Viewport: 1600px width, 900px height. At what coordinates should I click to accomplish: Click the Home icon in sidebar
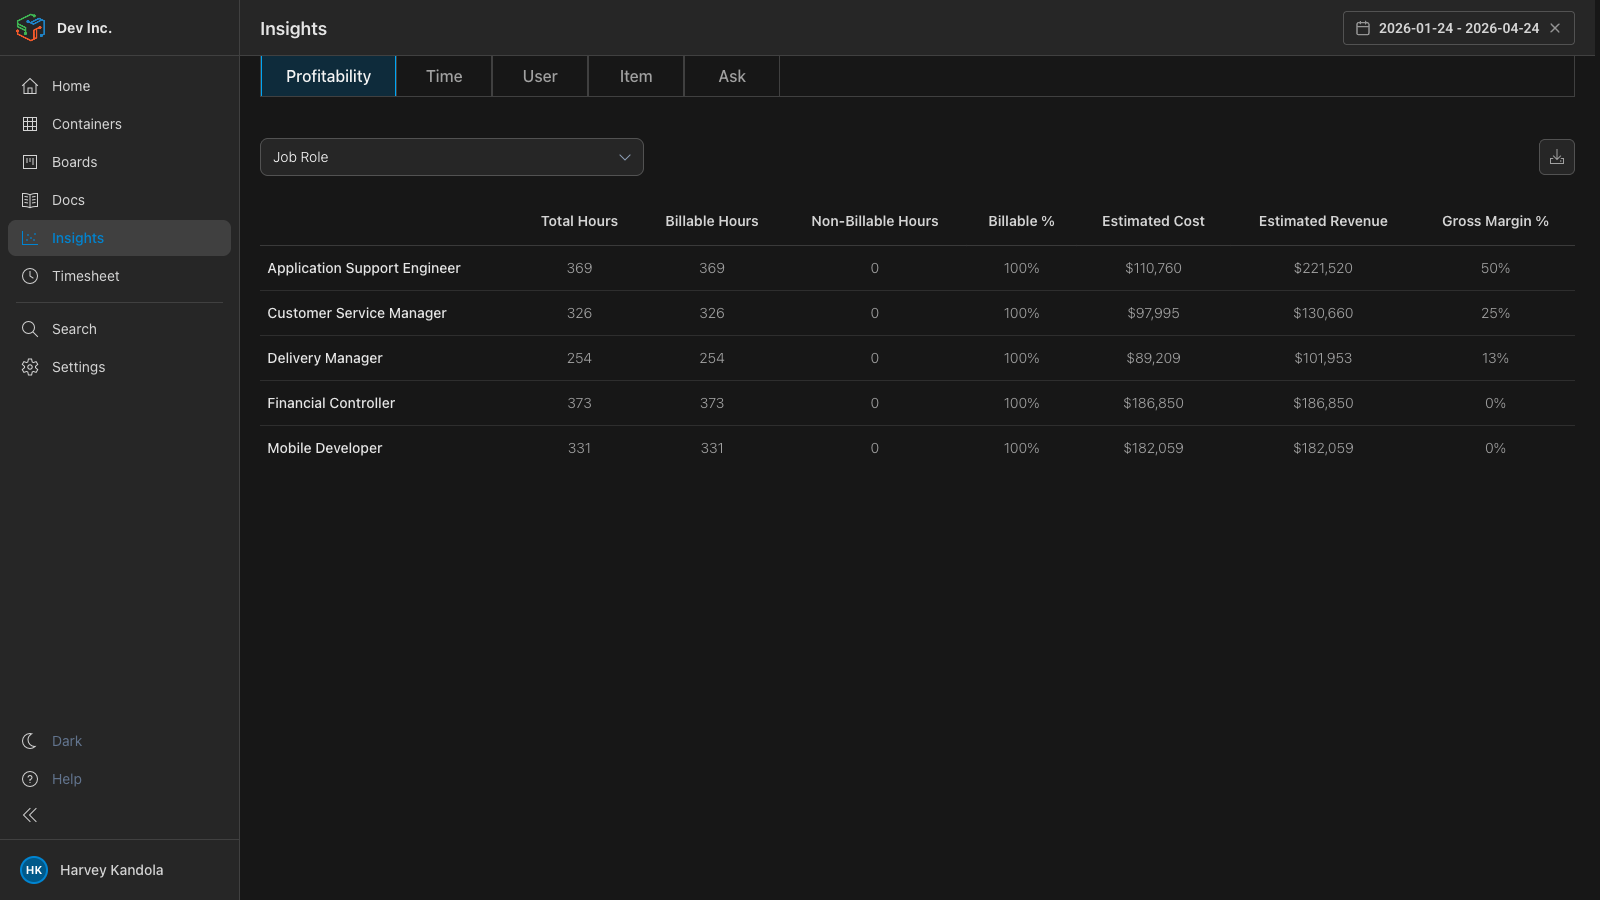coord(30,86)
